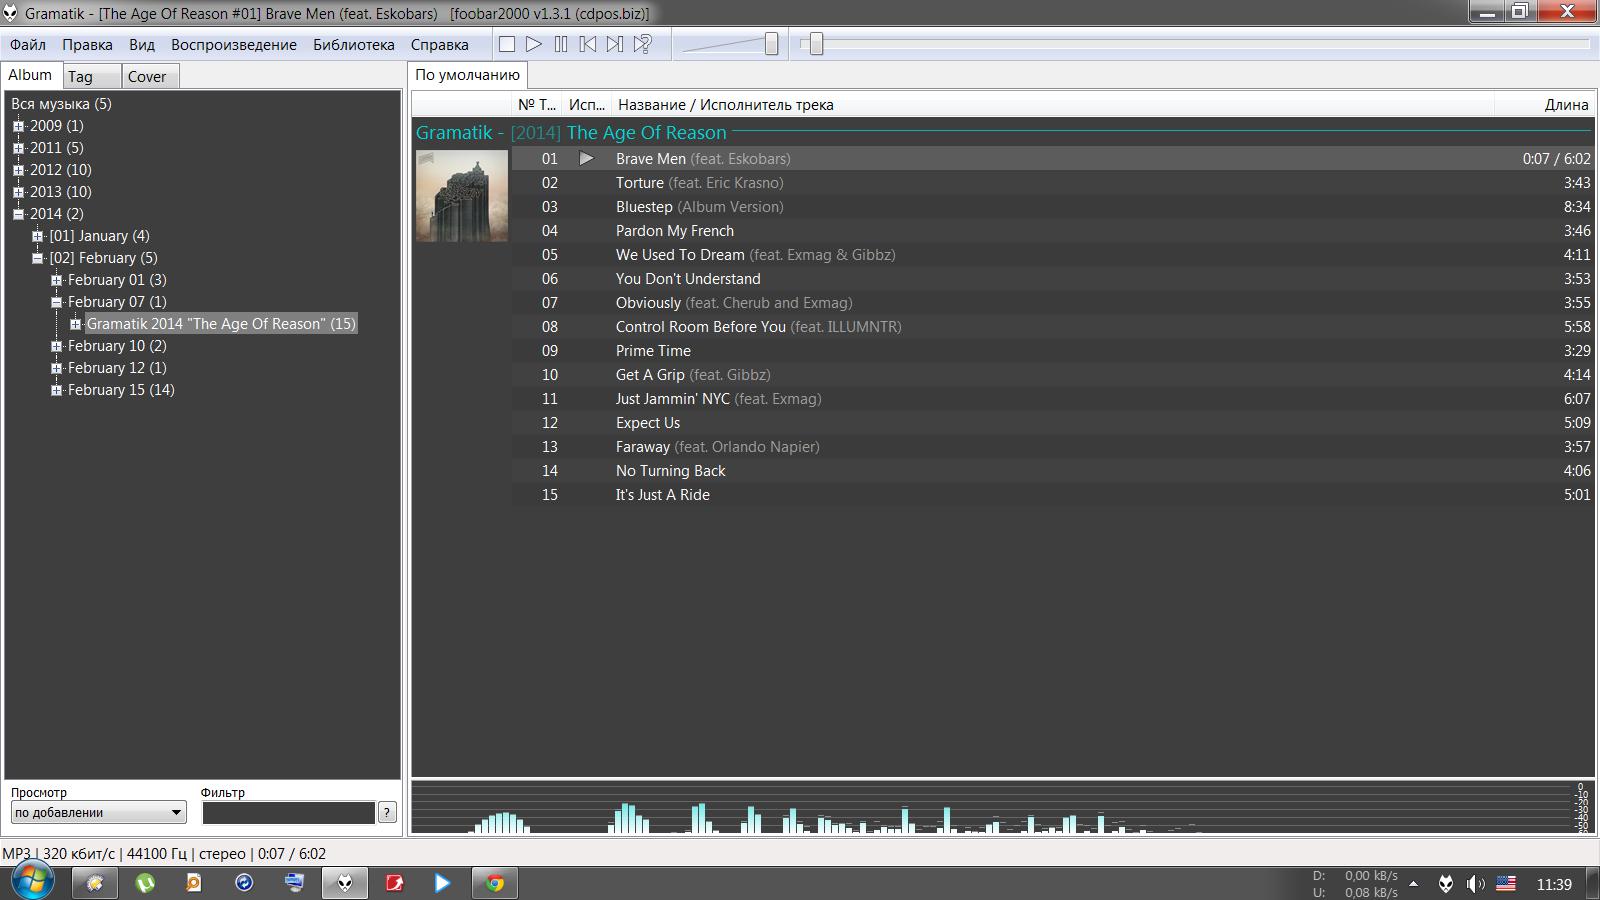Open uTorrent from the taskbar
The height and width of the screenshot is (900, 1600).
145,883
